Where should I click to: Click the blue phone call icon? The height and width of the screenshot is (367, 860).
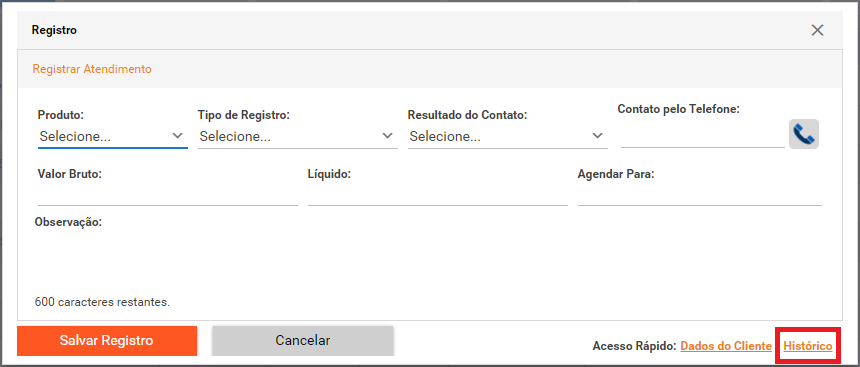pyautogui.click(x=804, y=134)
